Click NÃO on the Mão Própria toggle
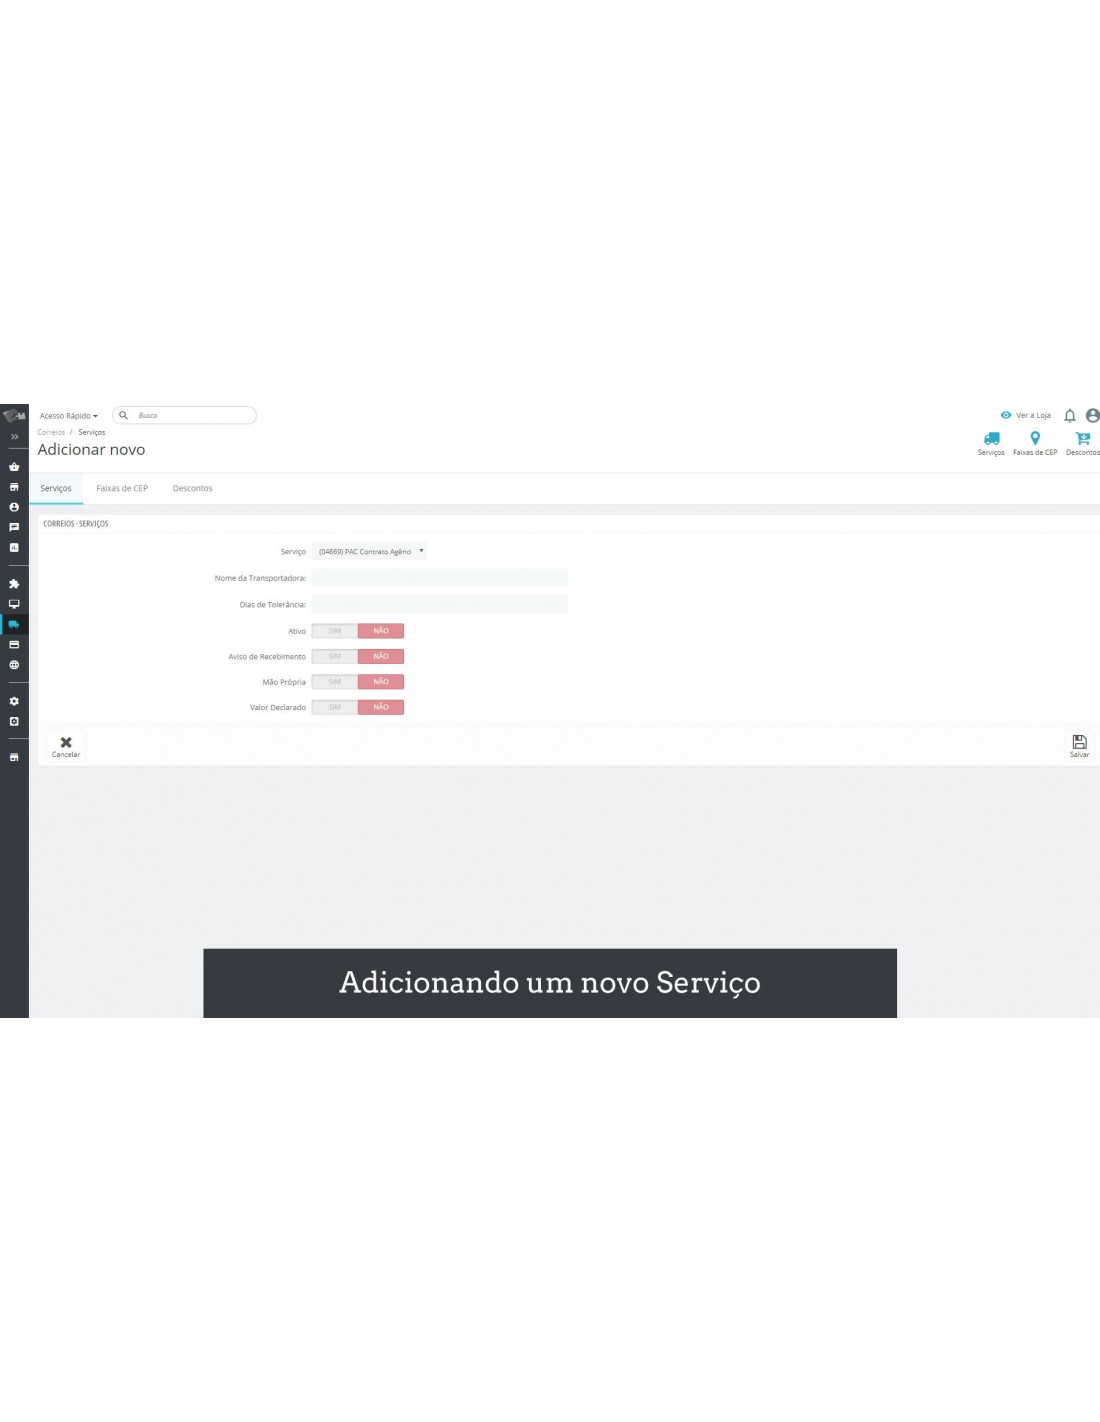Screen dimensions: 1100x1422 pos(381,682)
